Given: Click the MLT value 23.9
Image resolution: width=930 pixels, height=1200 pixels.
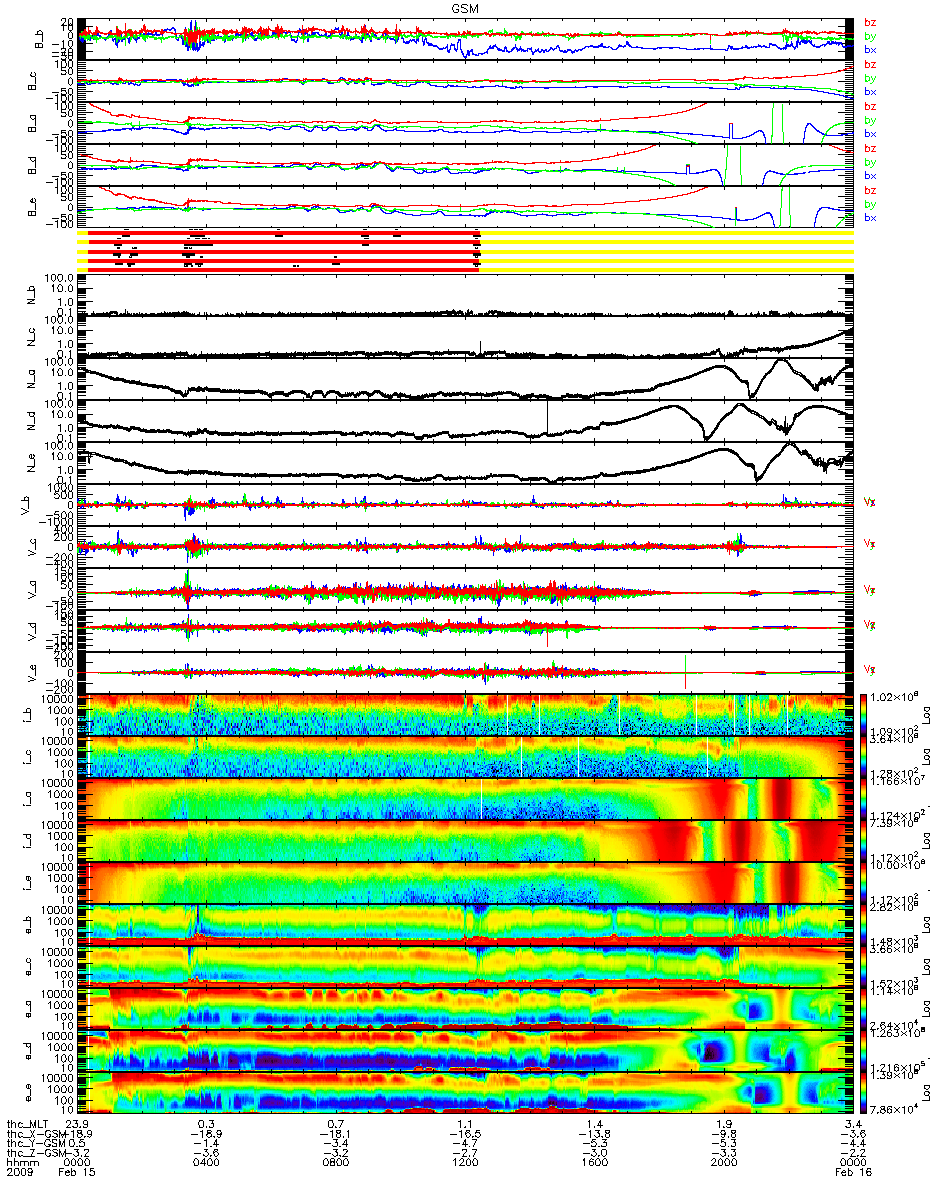Looking at the screenshot, I should [77, 1125].
